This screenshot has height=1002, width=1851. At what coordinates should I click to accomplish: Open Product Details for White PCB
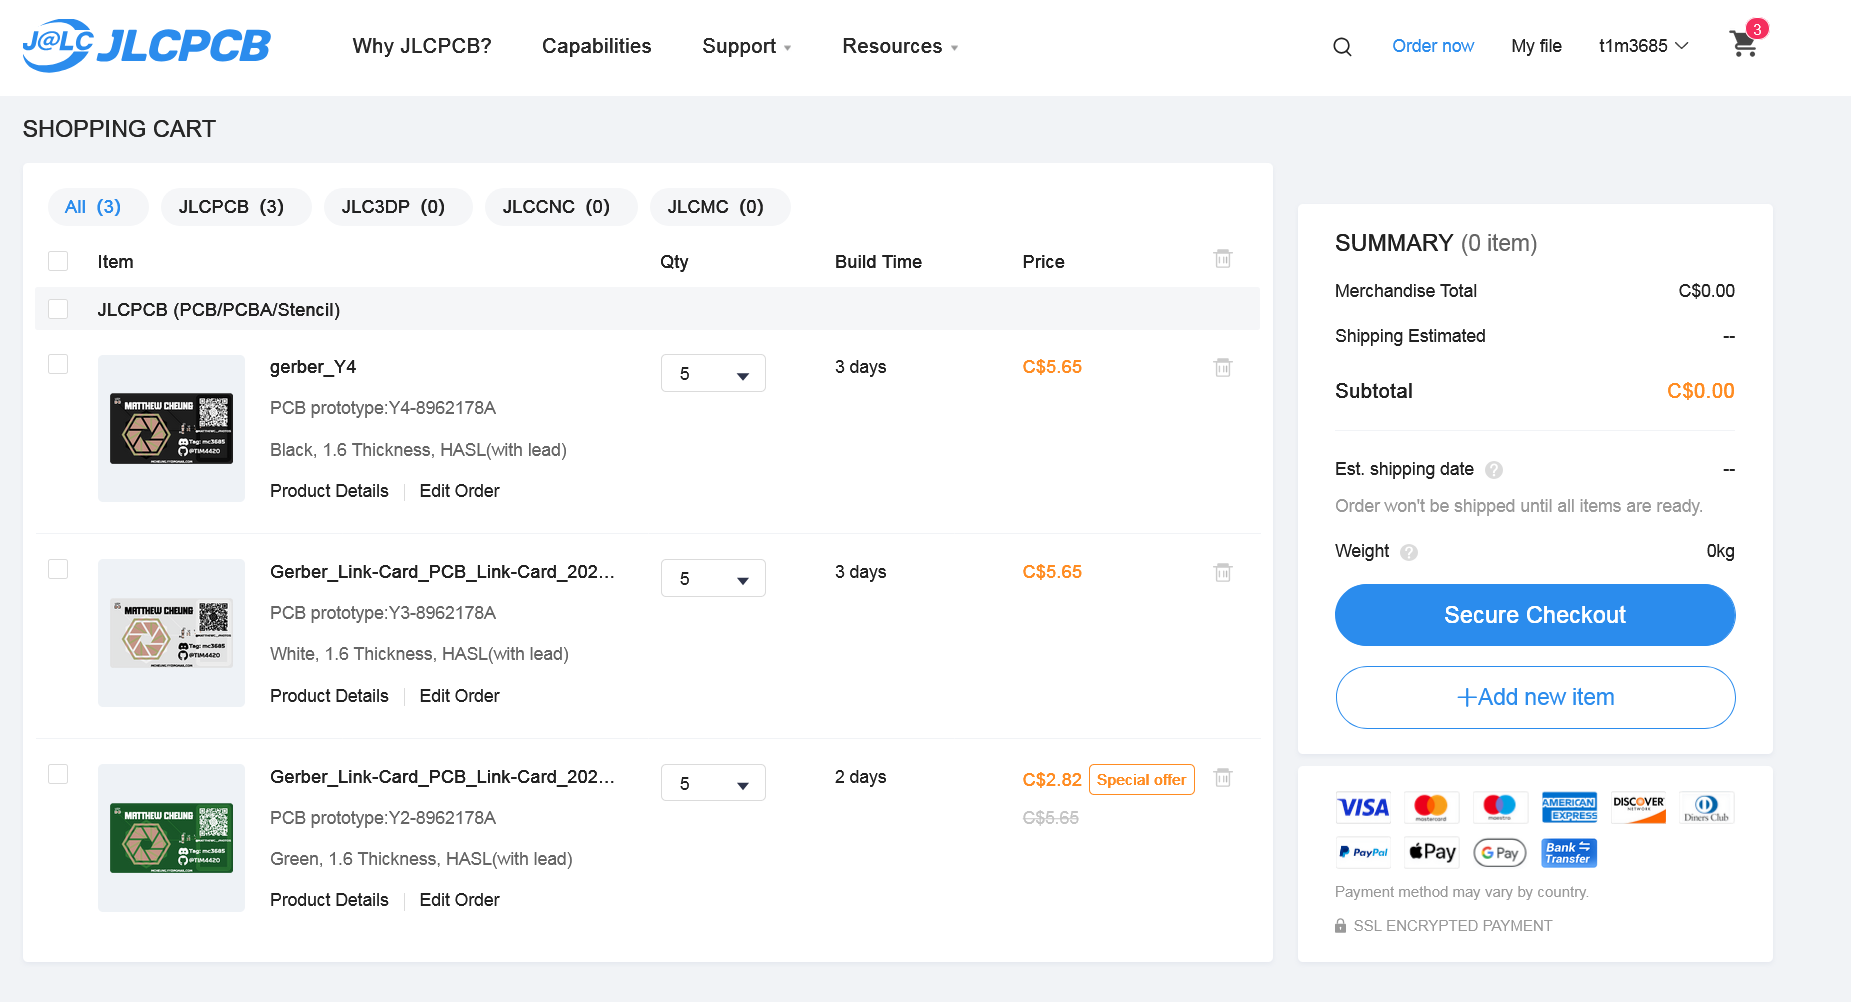pos(329,696)
